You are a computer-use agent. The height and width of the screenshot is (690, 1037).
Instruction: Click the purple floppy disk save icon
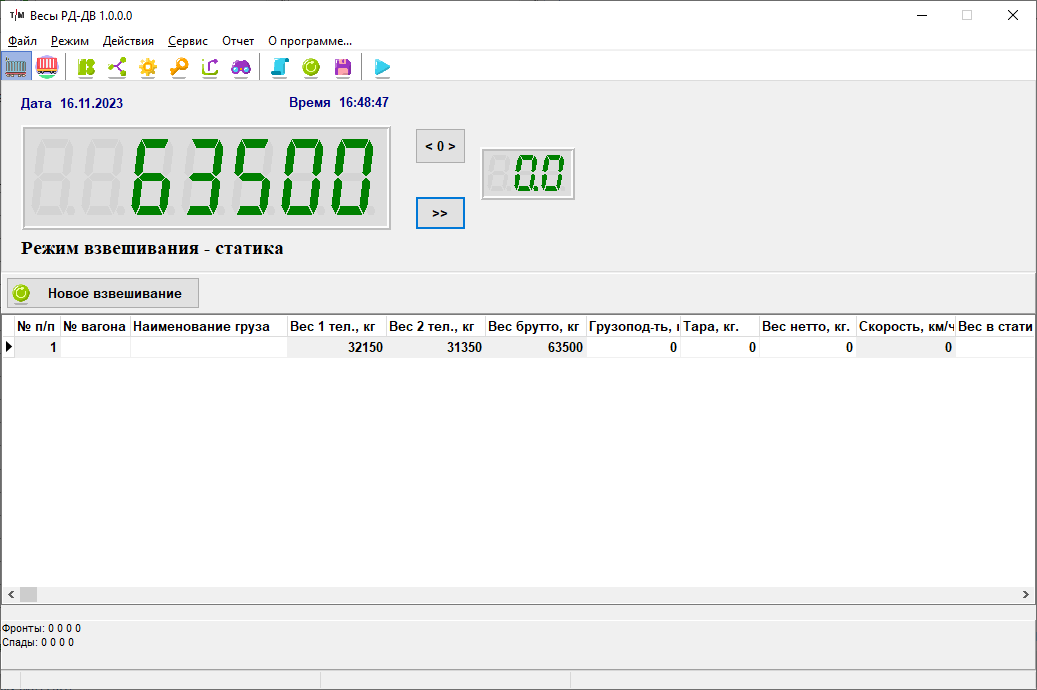pos(342,67)
